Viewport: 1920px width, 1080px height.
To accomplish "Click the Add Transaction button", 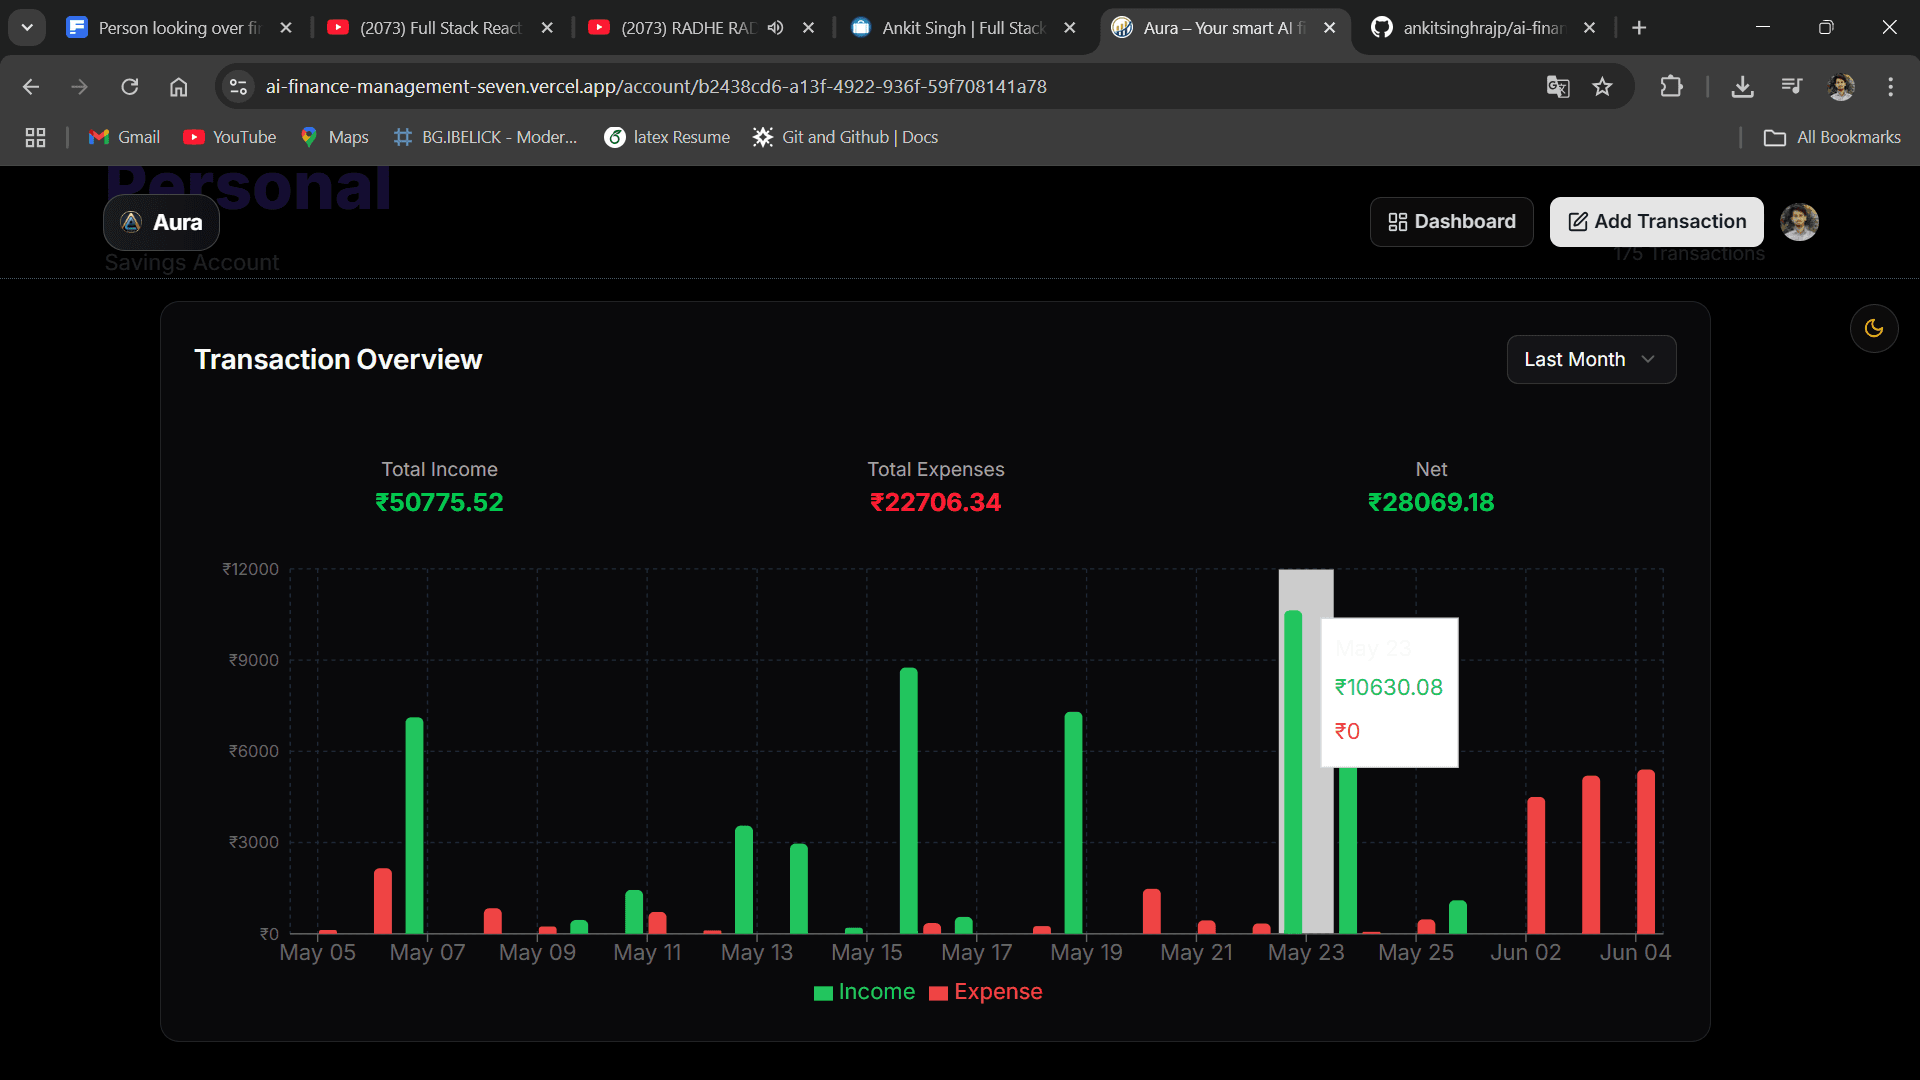I will click(1656, 221).
